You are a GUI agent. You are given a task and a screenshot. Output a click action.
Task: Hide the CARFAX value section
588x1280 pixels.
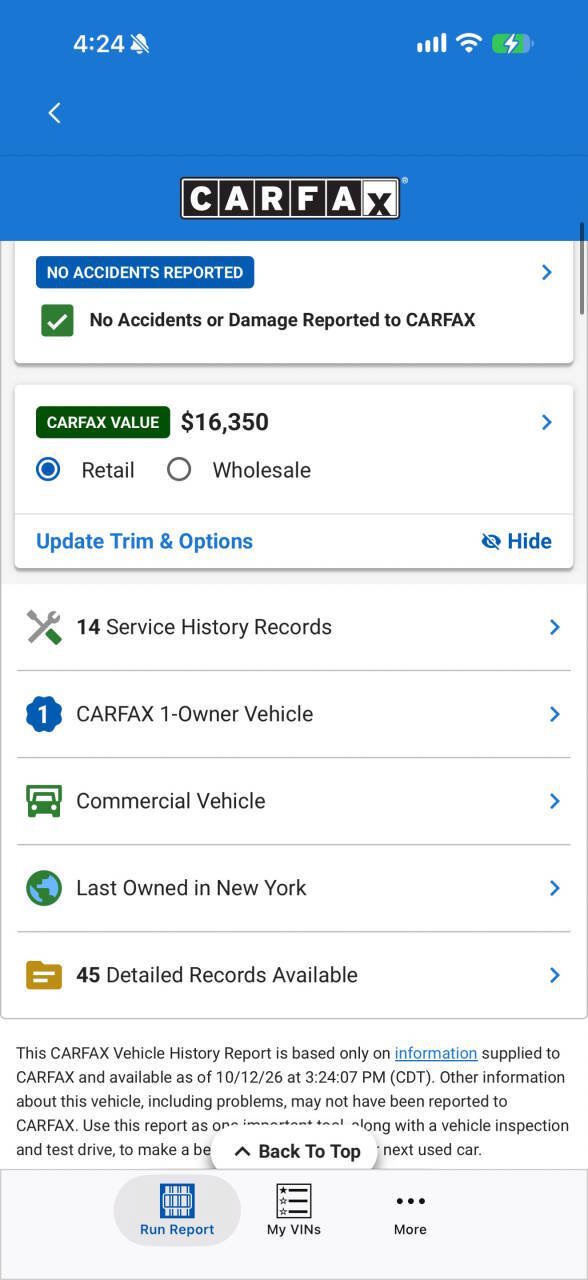coord(516,541)
